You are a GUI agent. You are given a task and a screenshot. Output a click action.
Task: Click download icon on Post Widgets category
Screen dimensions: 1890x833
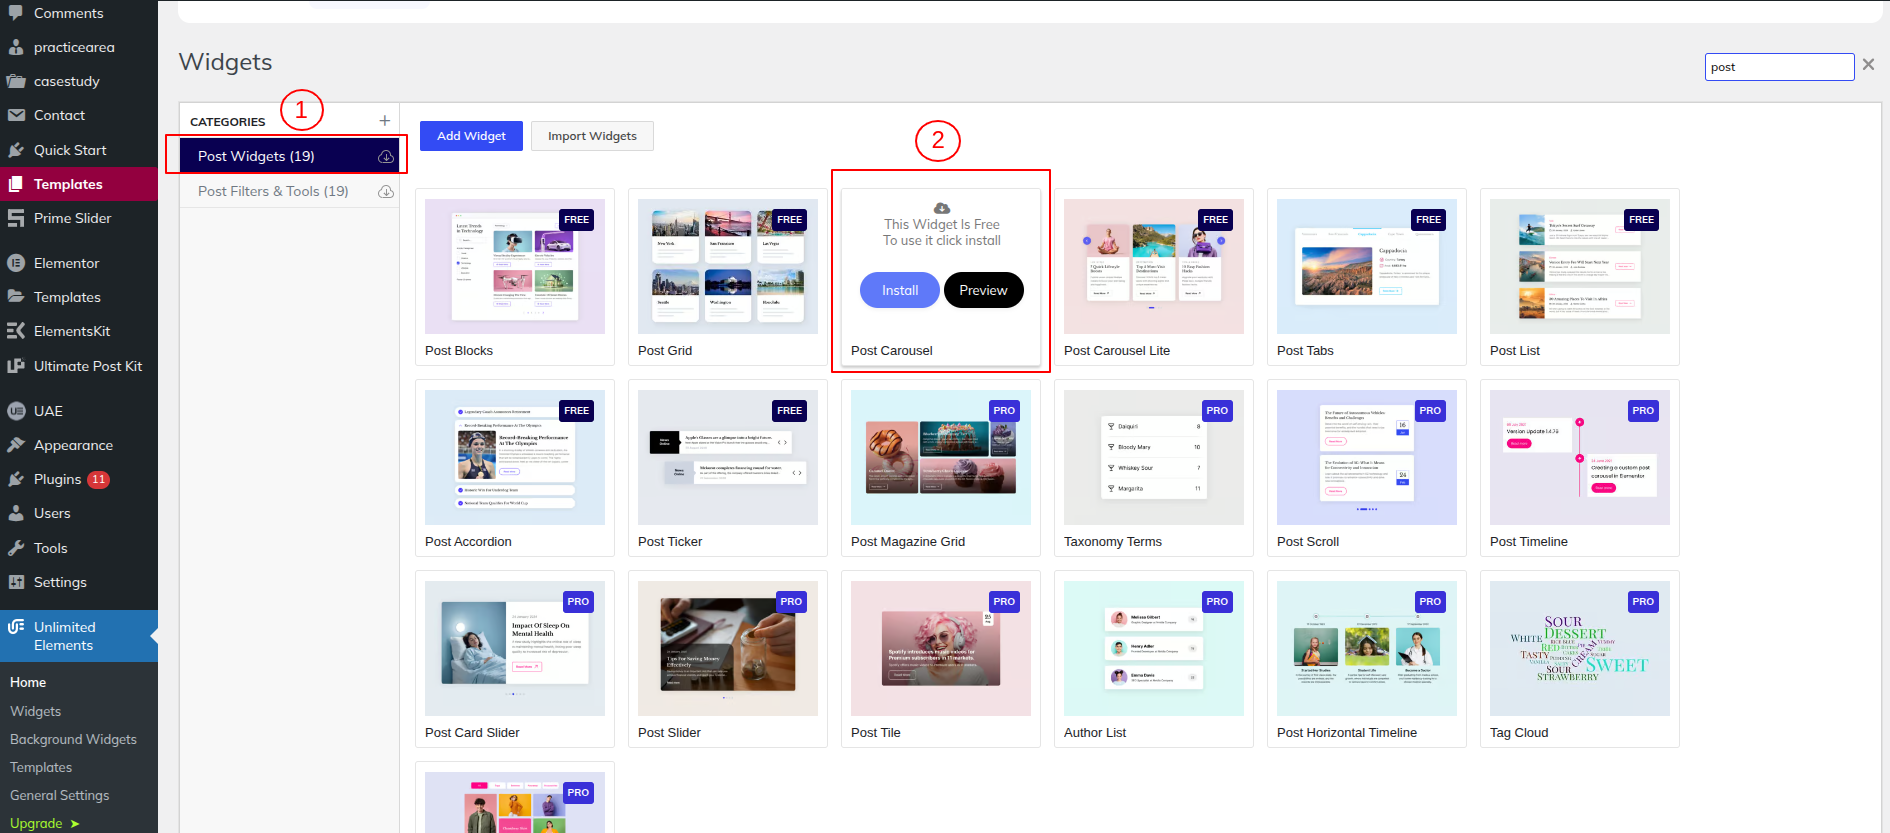(386, 156)
